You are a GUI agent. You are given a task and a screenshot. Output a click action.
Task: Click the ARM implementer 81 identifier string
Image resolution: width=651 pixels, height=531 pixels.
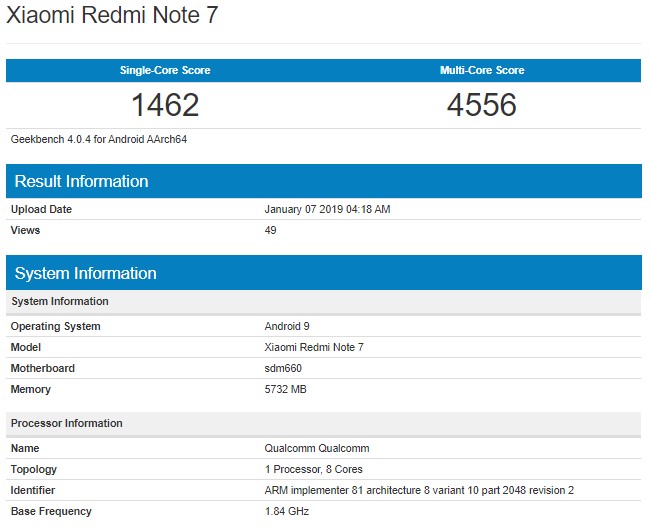(419, 490)
